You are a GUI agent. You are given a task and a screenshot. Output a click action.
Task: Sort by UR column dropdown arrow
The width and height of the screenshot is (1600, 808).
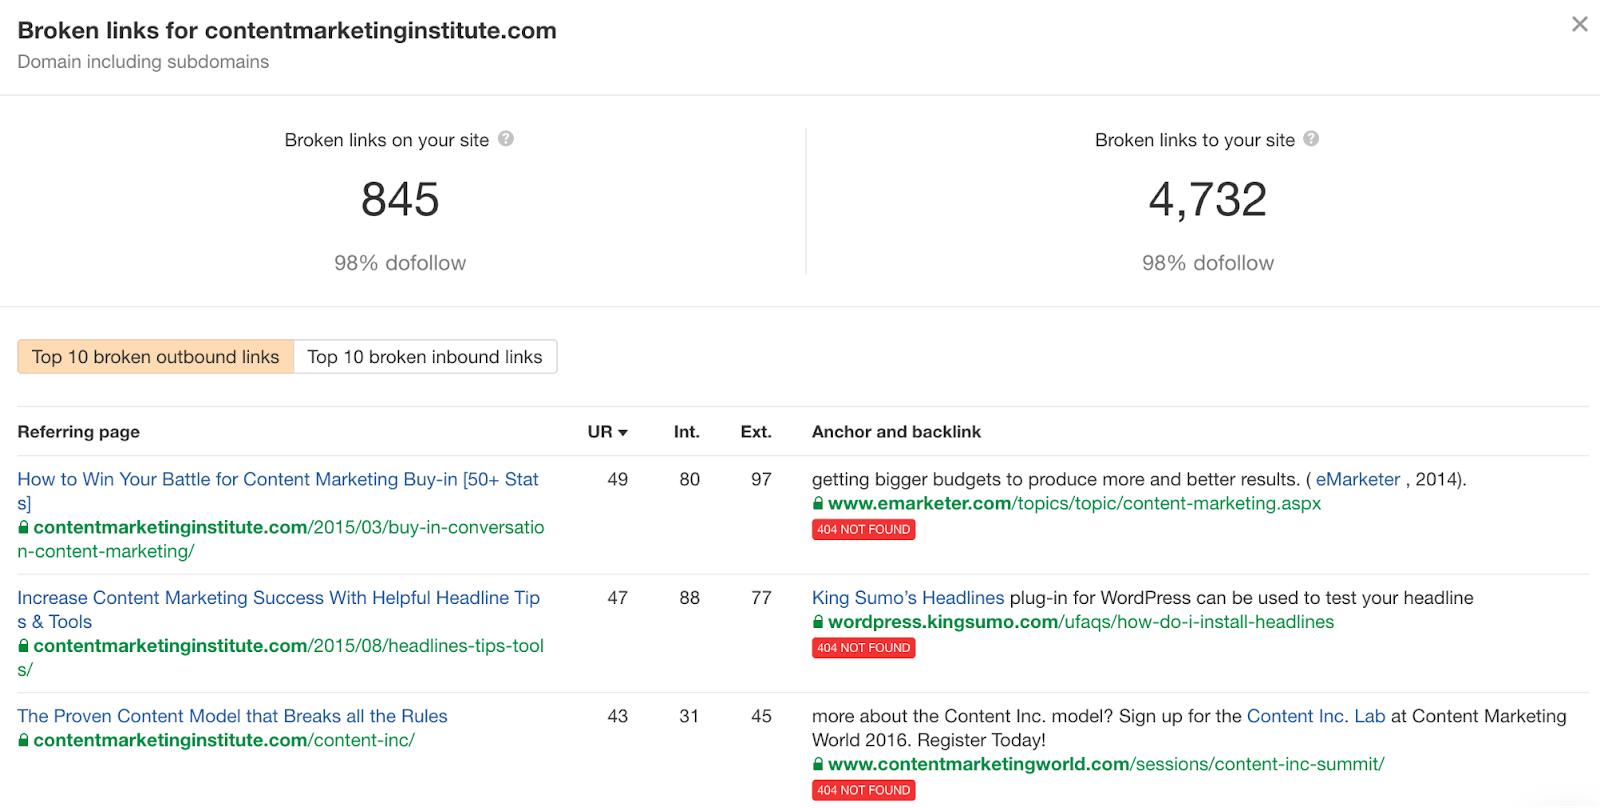[623, 433]
